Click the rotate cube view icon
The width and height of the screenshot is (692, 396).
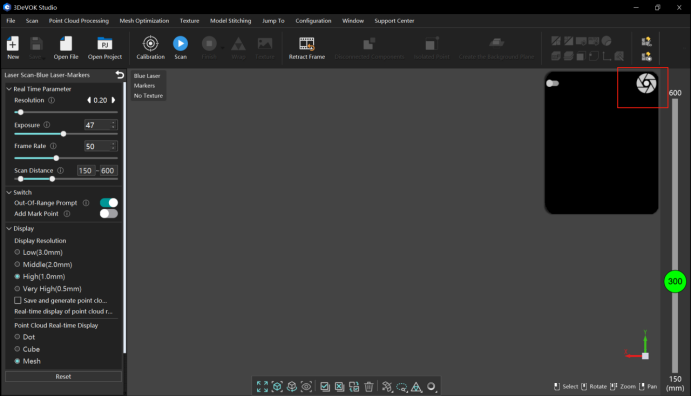pos(292,387)
